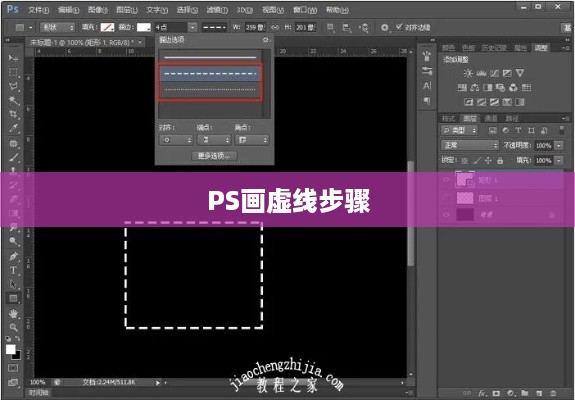Click the Gradient Map adjustment icon
The width and height of the screenshot is (575, 400).
click(520, 102)
